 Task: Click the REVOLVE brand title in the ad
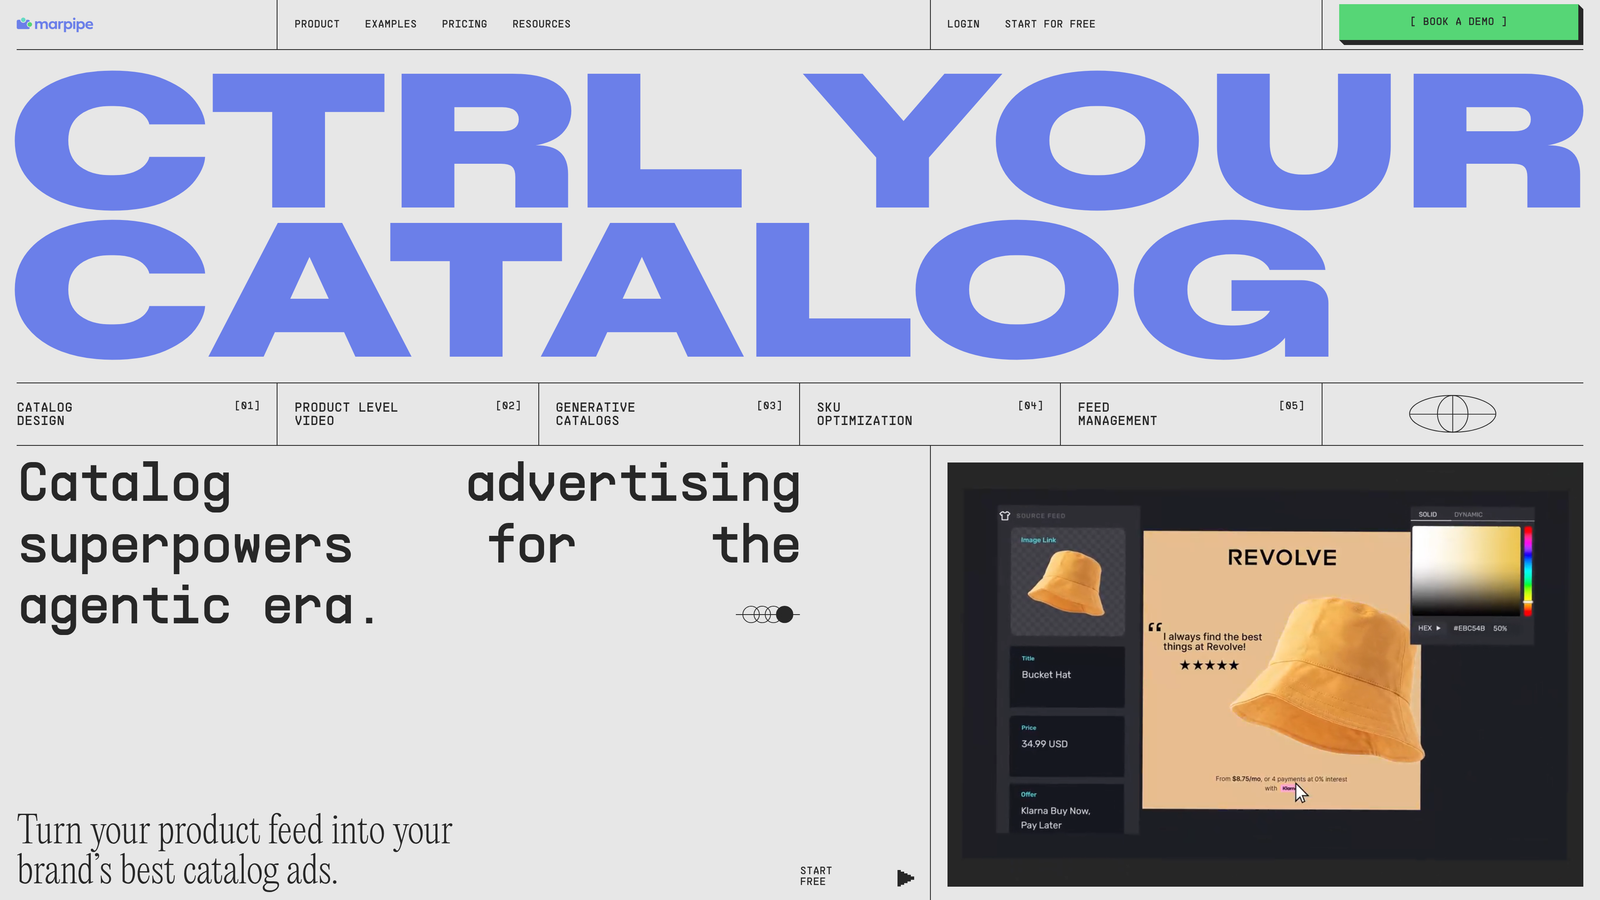click(1282, 558)
